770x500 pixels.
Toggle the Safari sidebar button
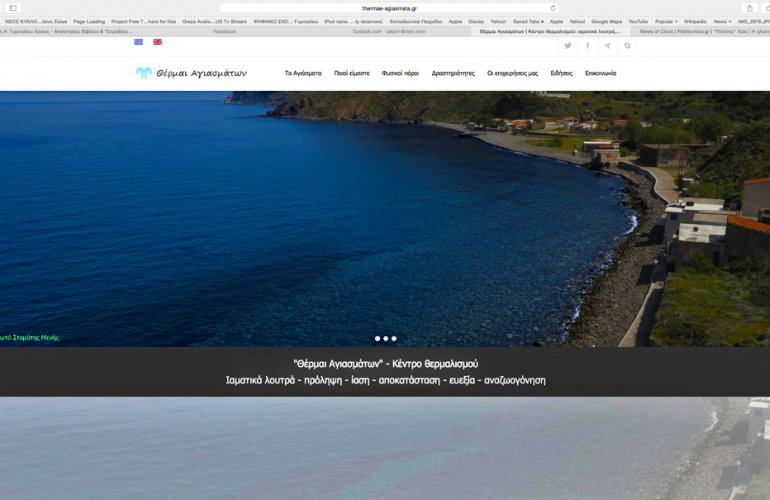click(x=13, y=8)
